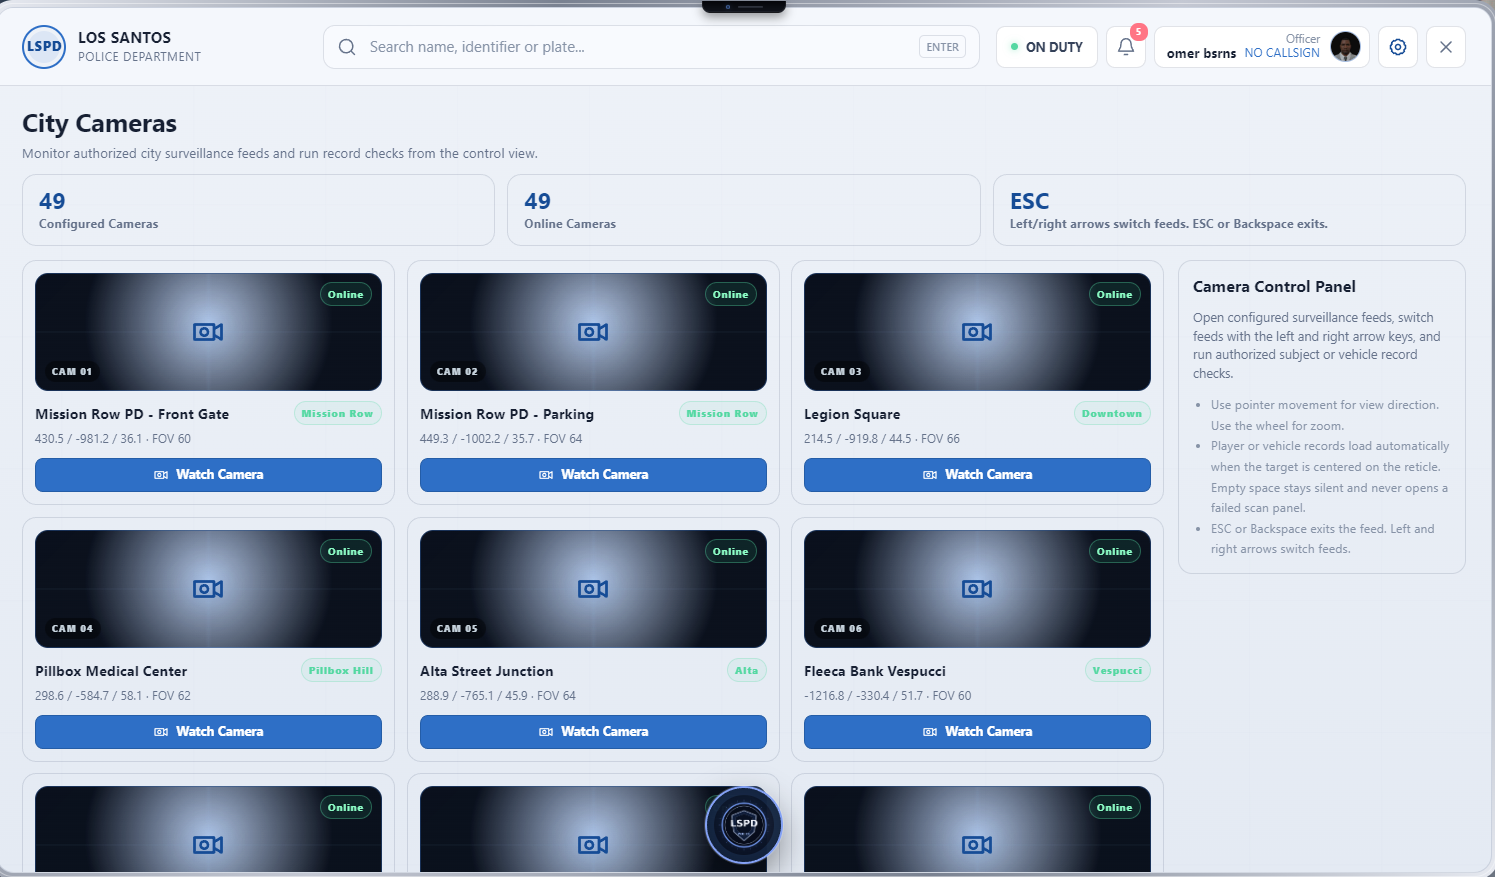1495x877 pixels.
Task: Click the Online badge on CAM 01
Action: (346, 295)
